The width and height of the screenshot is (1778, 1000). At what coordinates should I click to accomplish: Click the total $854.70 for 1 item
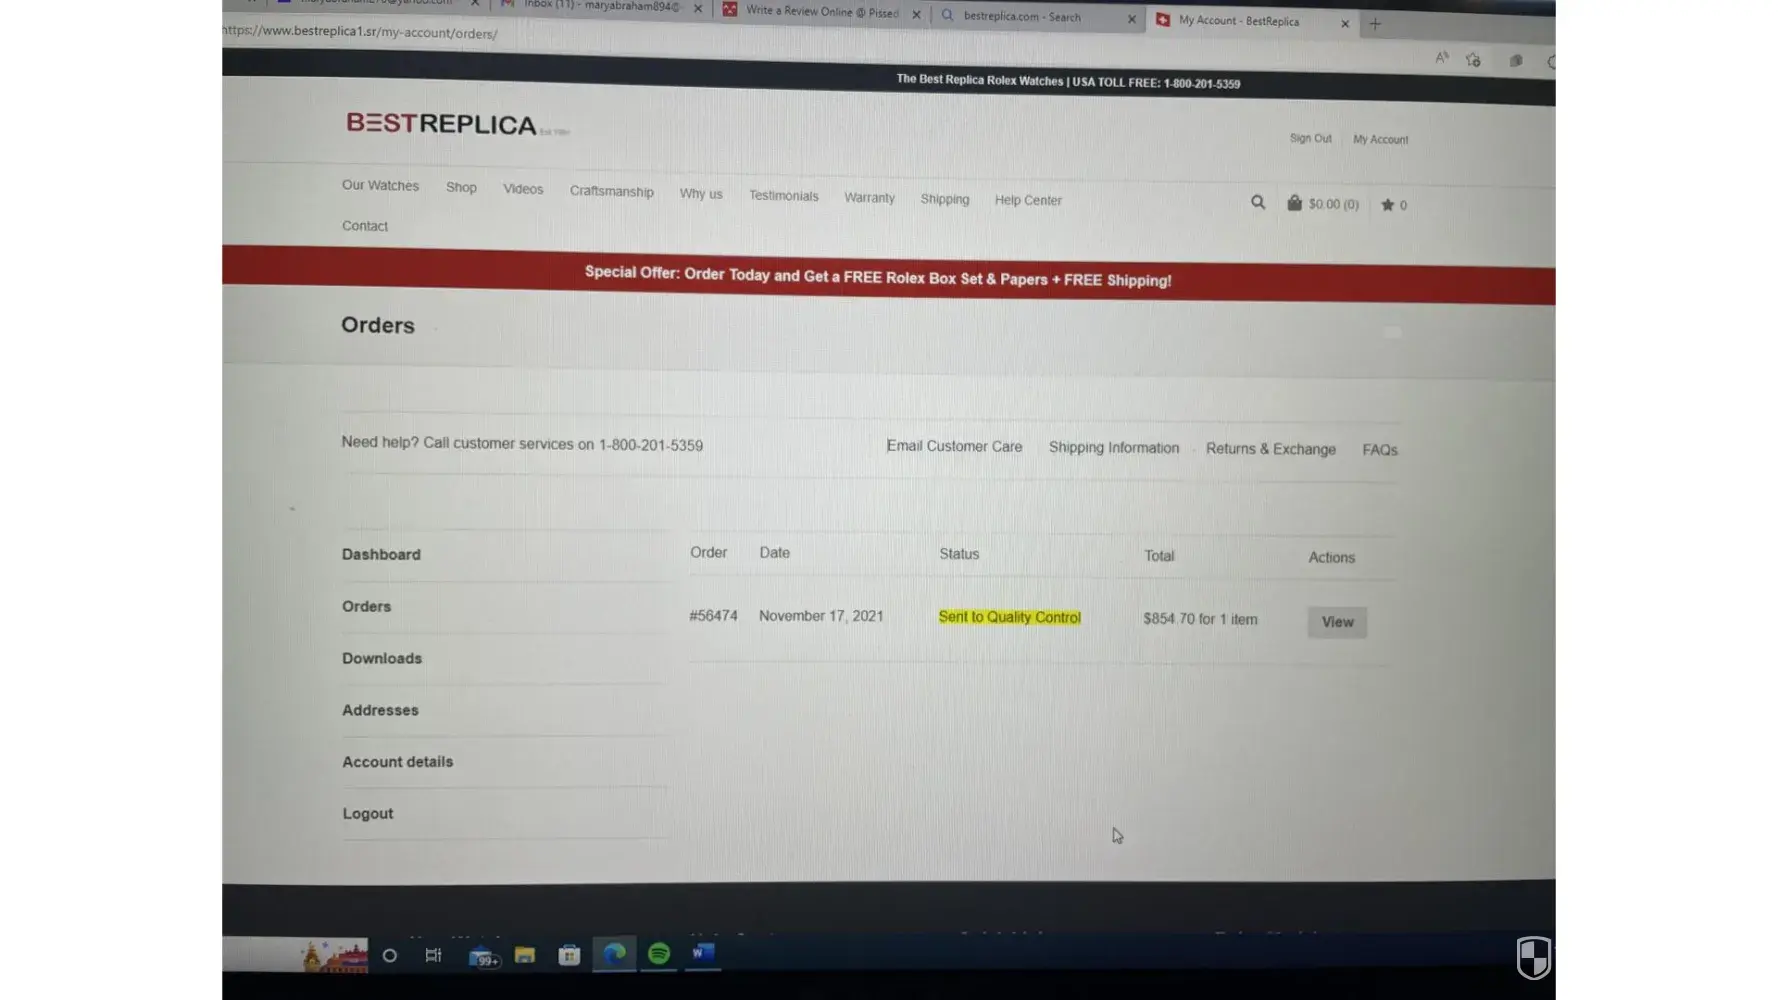coord(1200,619)
